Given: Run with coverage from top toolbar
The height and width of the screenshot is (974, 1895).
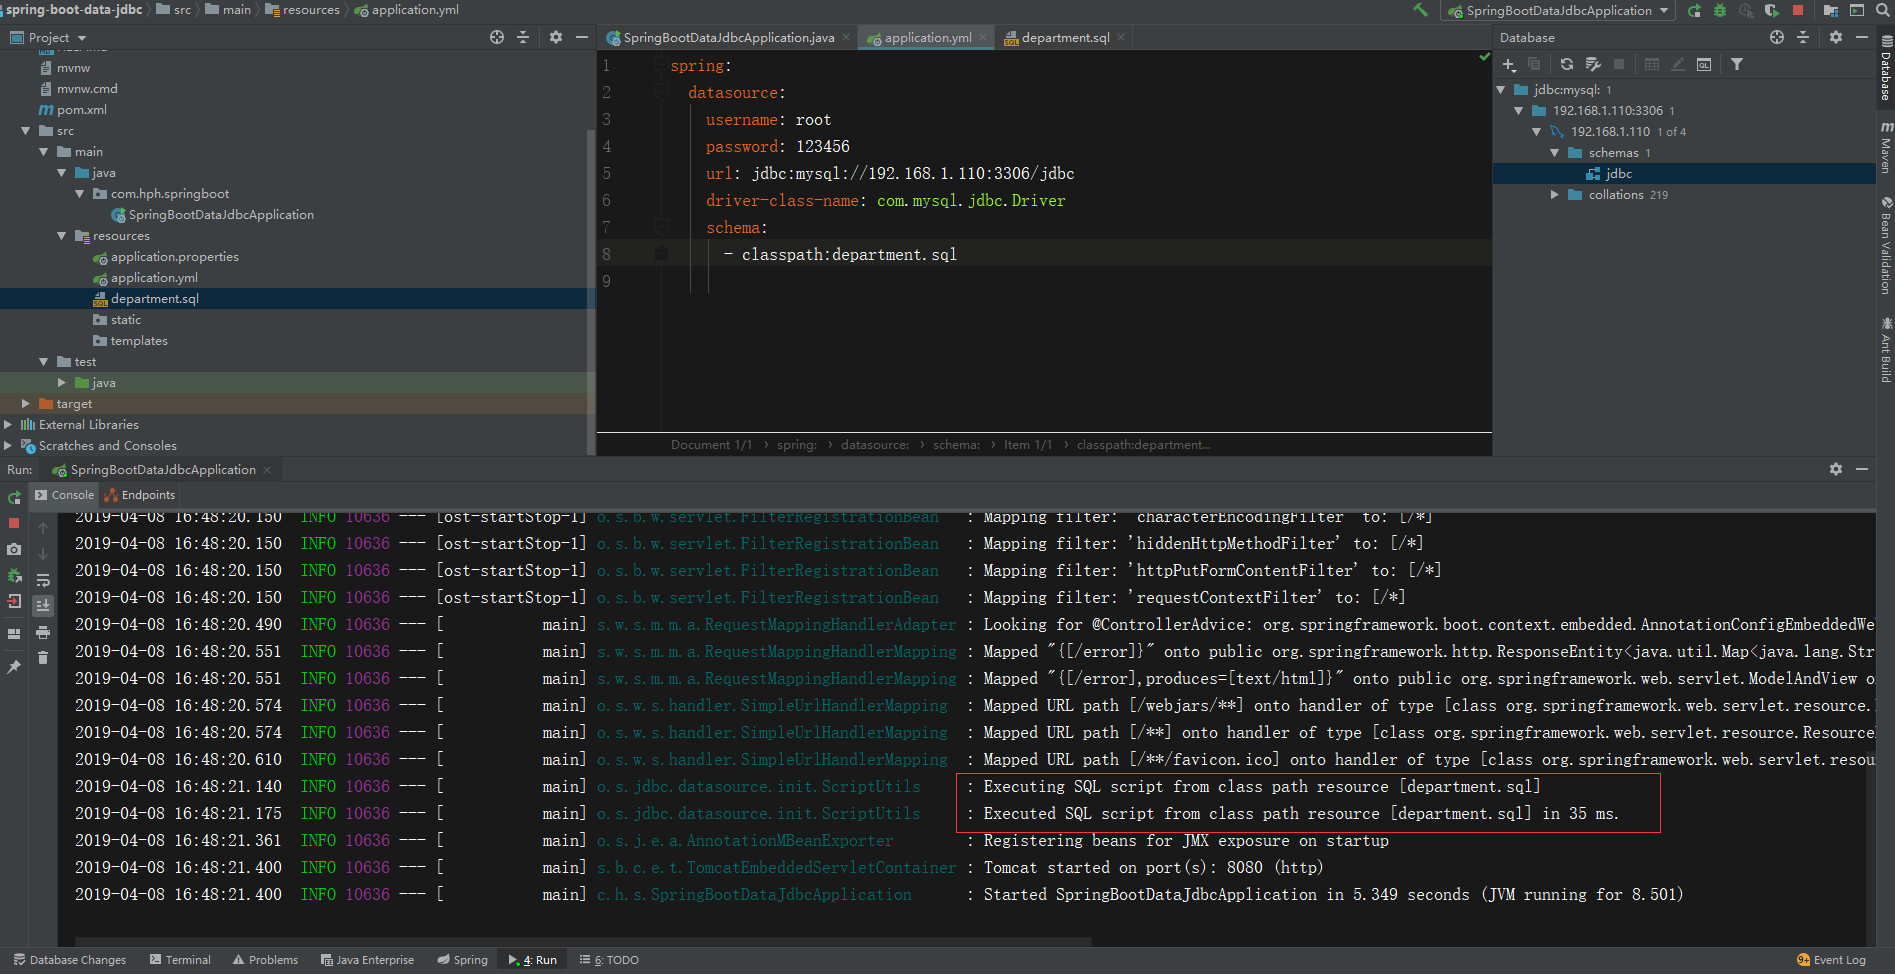Looking at the screenshot, I should [x=1772, y=10].
